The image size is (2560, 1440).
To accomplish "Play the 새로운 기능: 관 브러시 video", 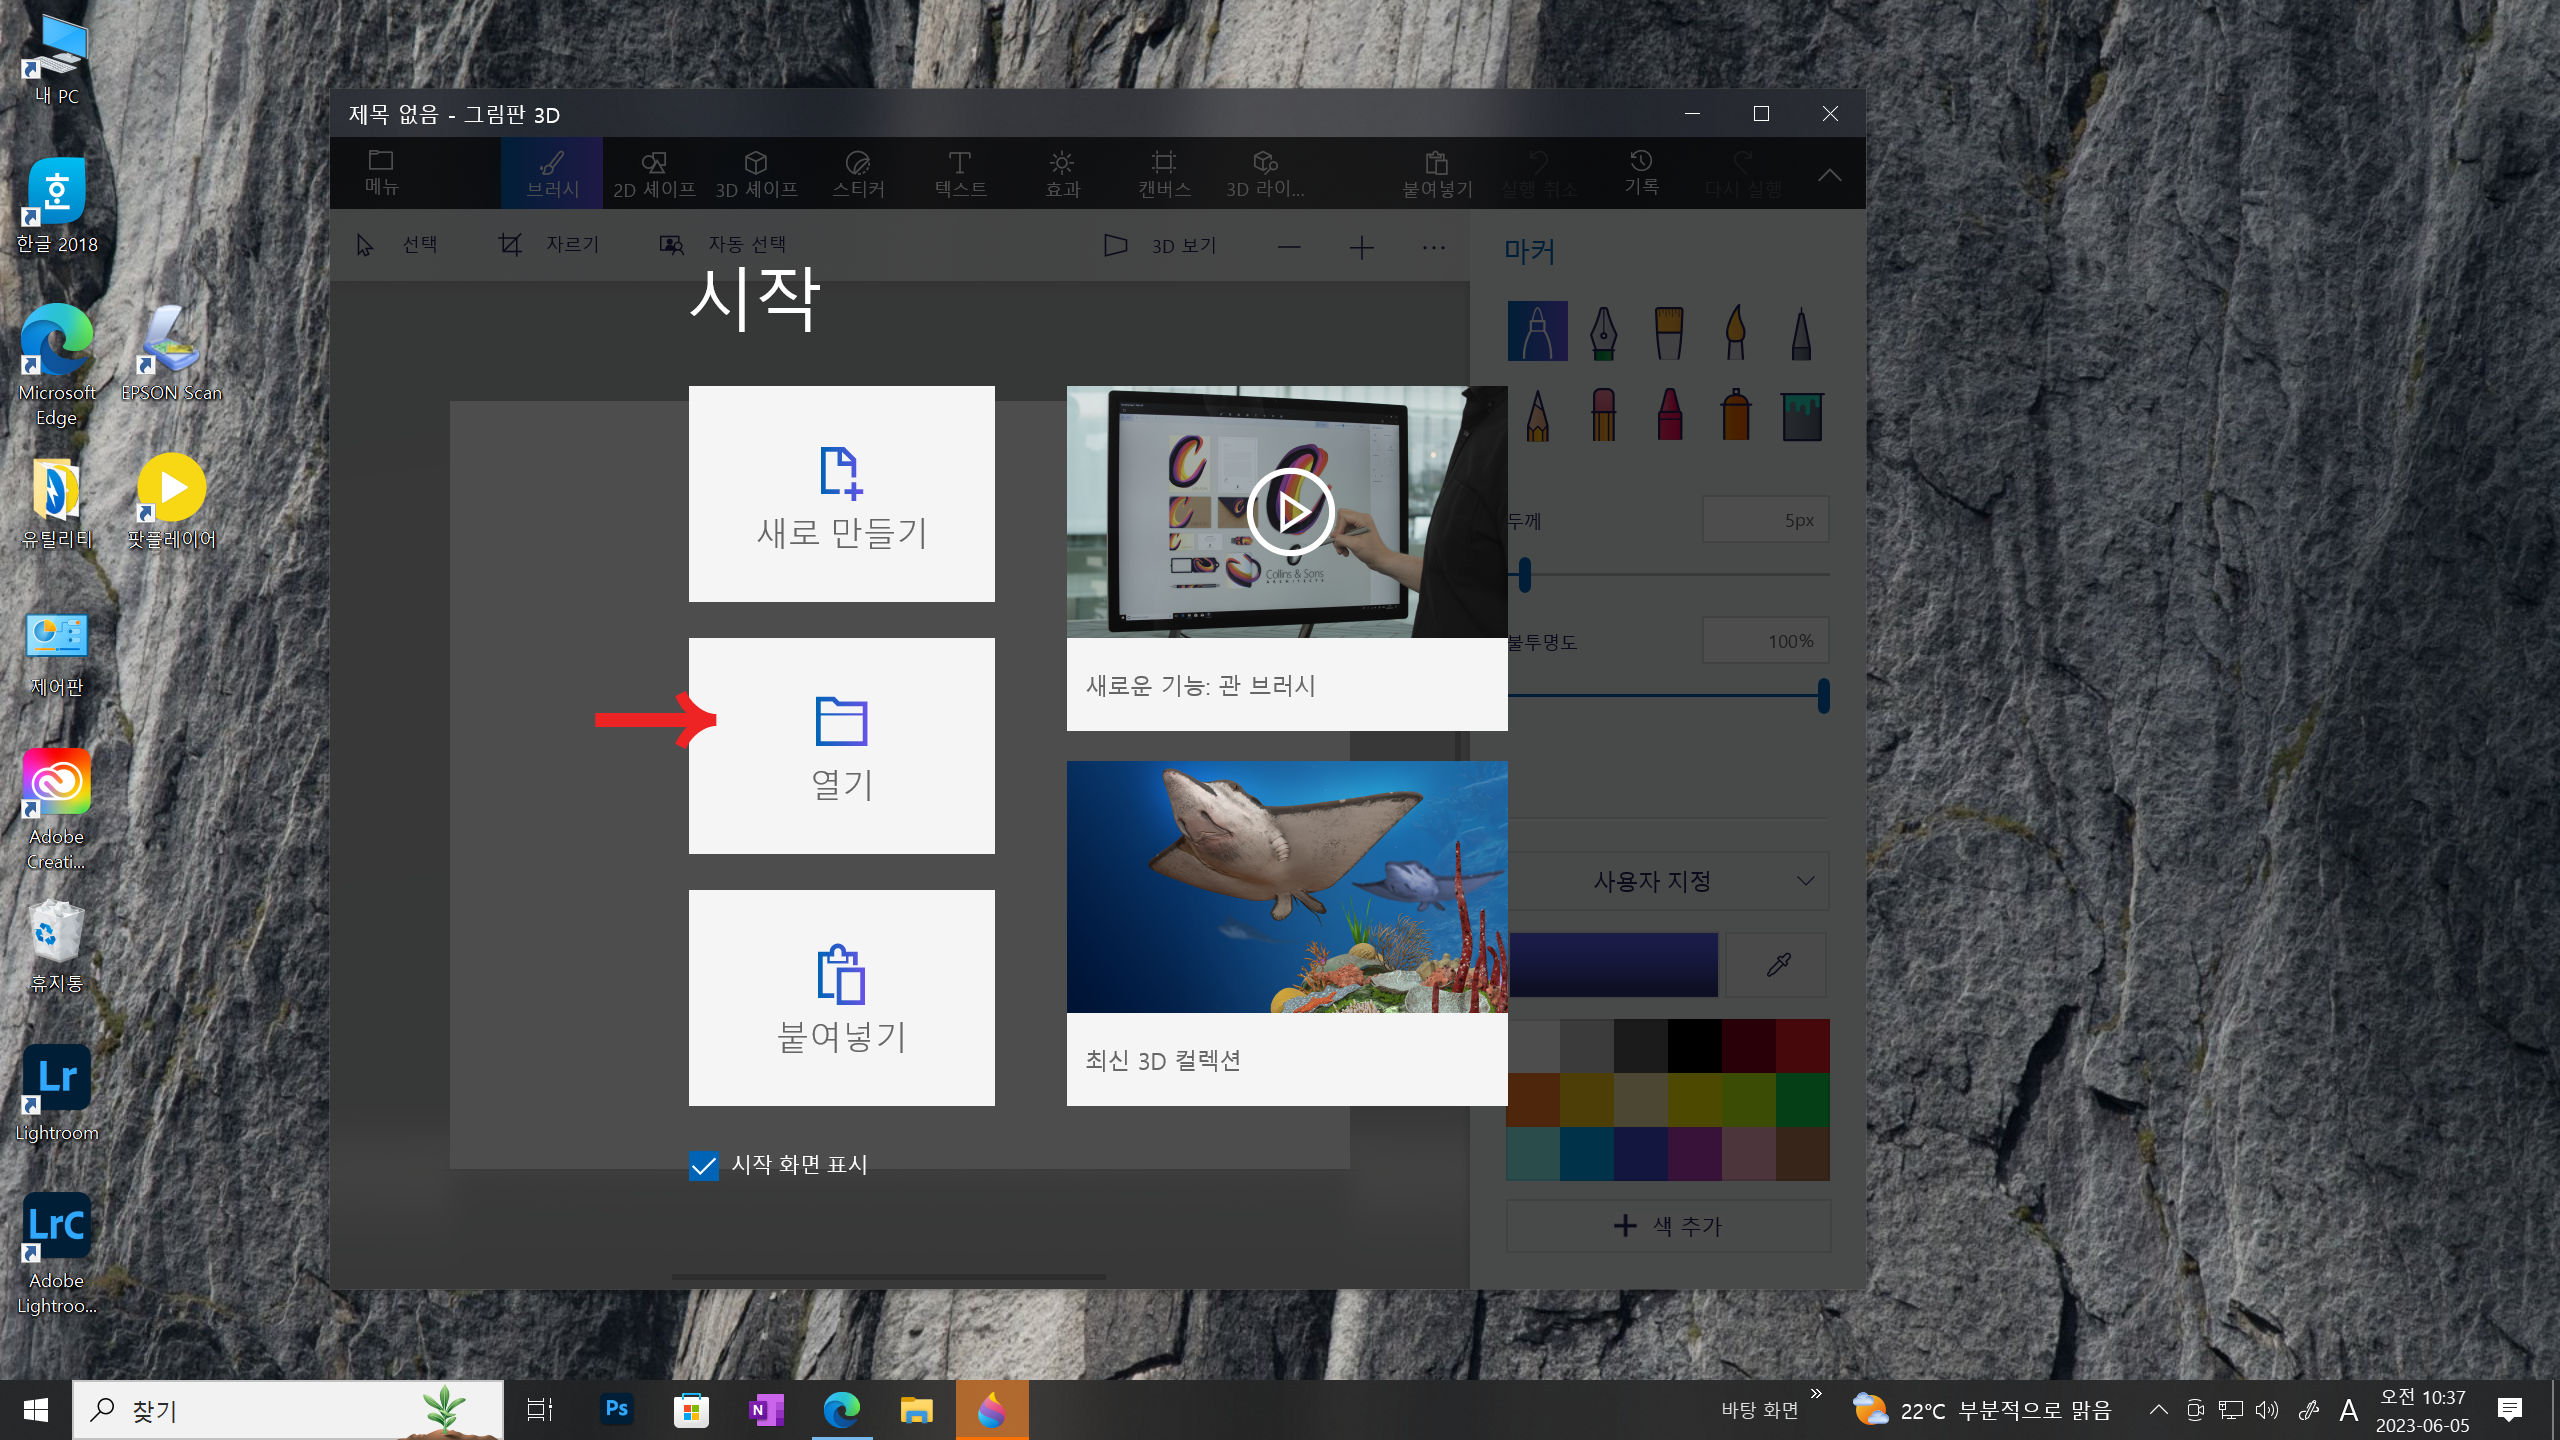I will pyautogui.click(x=1287, y=512).
